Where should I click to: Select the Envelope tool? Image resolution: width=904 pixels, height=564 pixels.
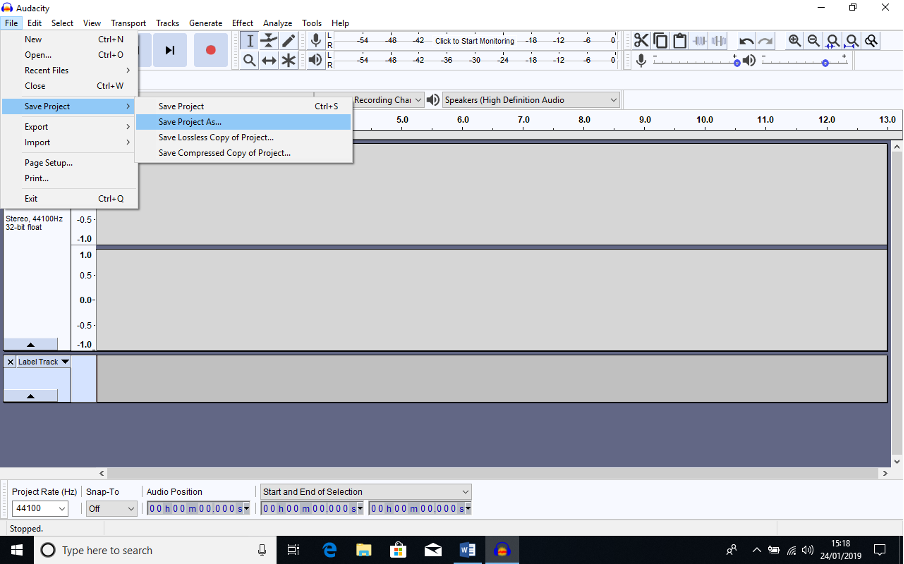point(269,40)
